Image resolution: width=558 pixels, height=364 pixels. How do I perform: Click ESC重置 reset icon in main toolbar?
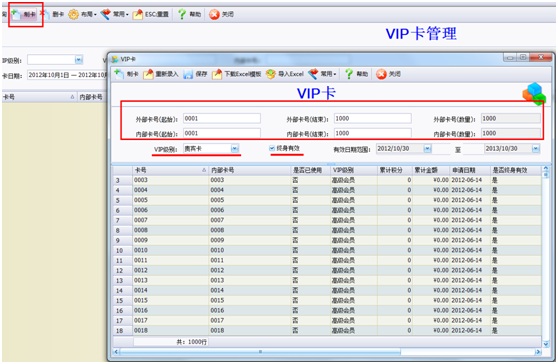[x=138, y=15]
